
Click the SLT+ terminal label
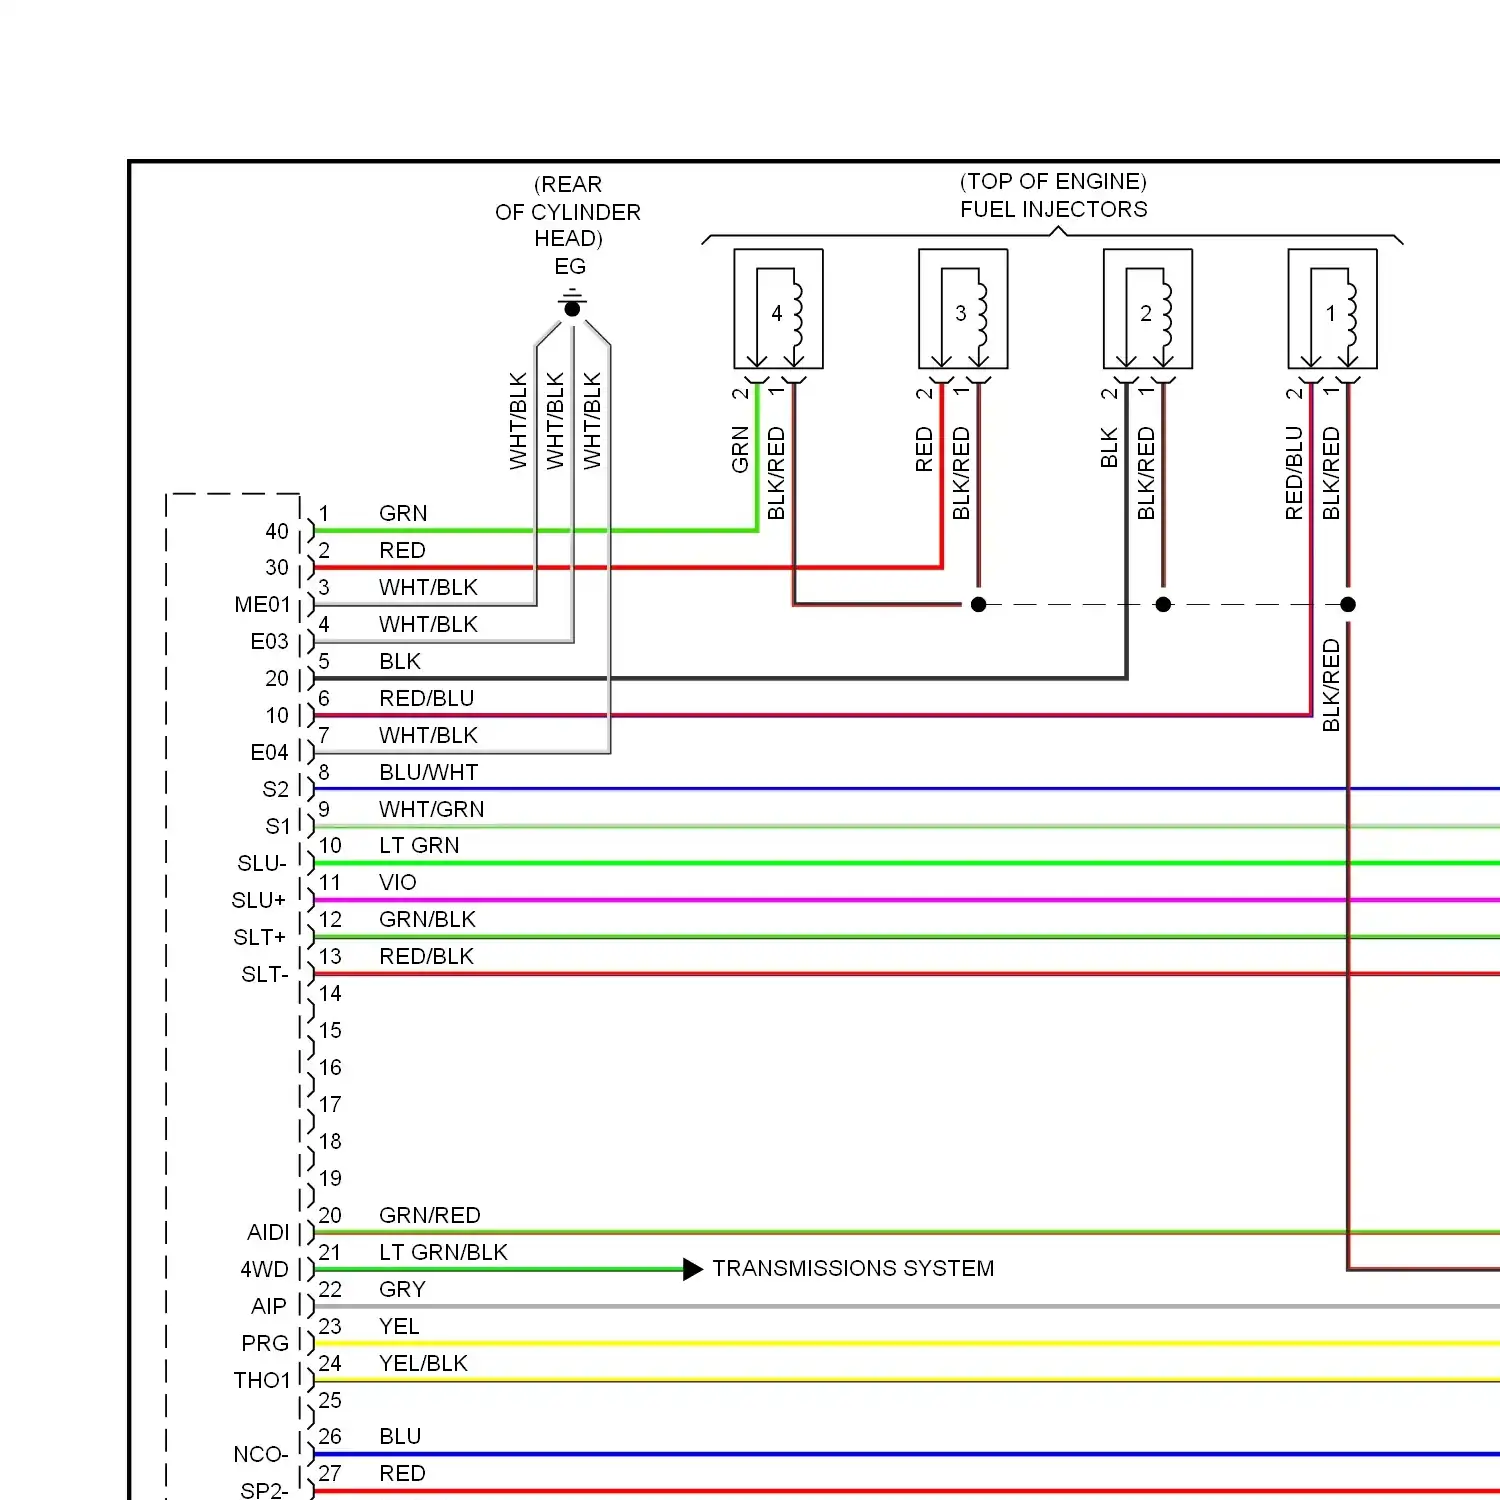[x=260, y=937]
